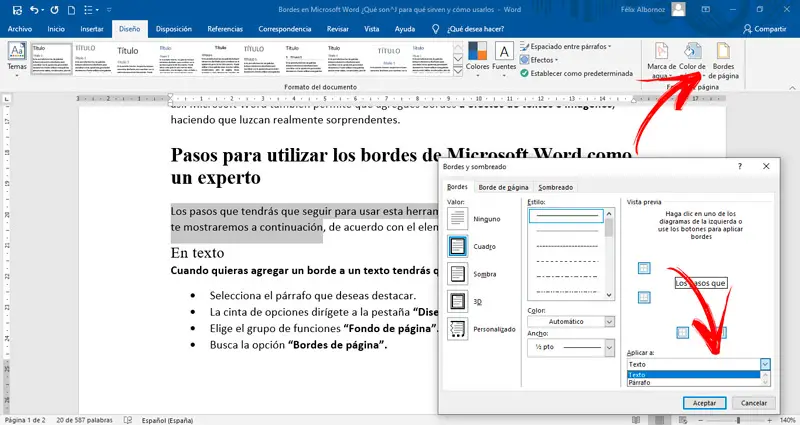Select the solid line style in Estilo list
Viewport: 800px width, 425px height.
pos(566,216)
